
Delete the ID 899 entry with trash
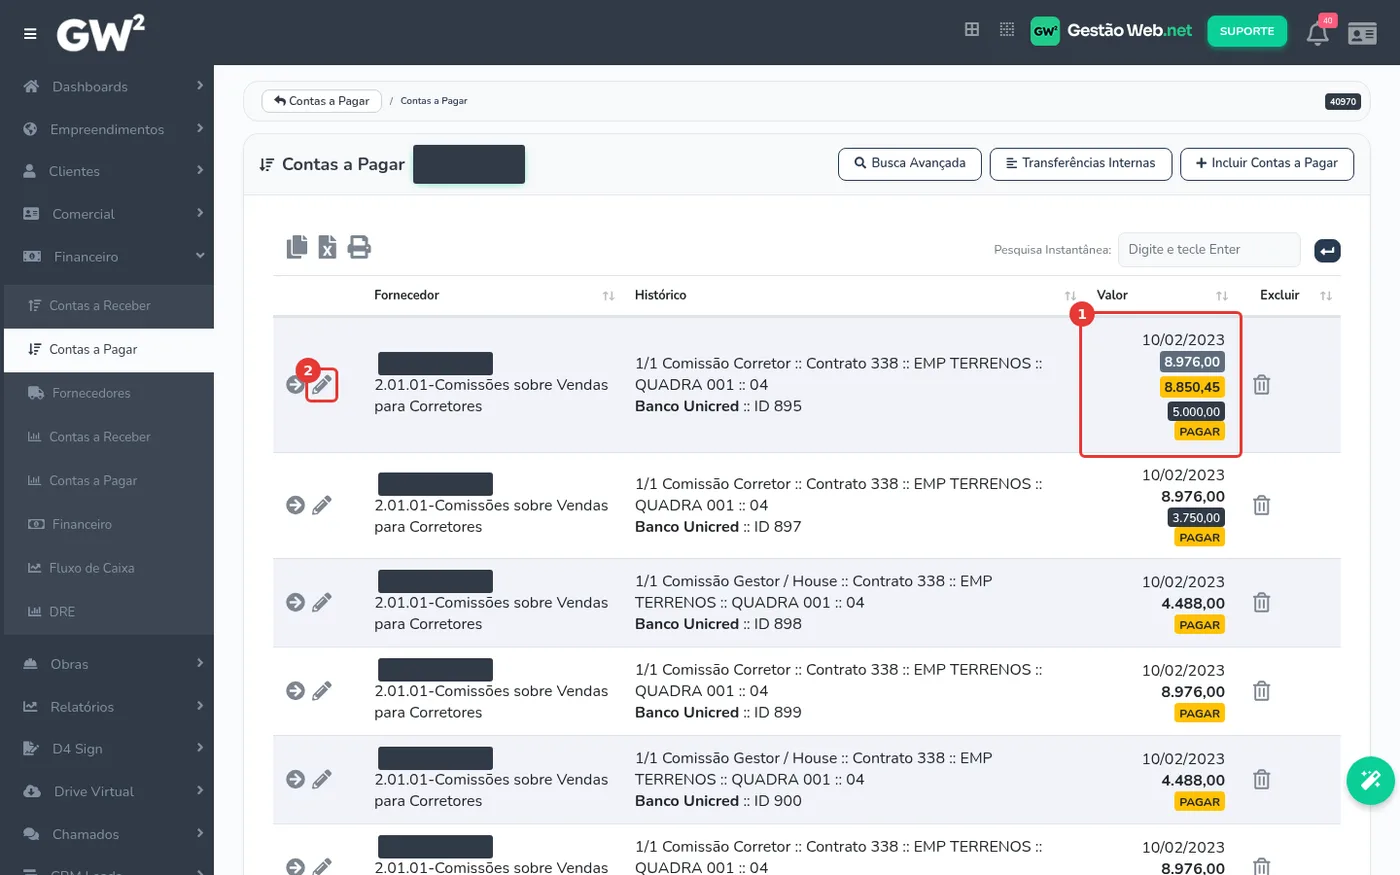tap(1262, 691)
